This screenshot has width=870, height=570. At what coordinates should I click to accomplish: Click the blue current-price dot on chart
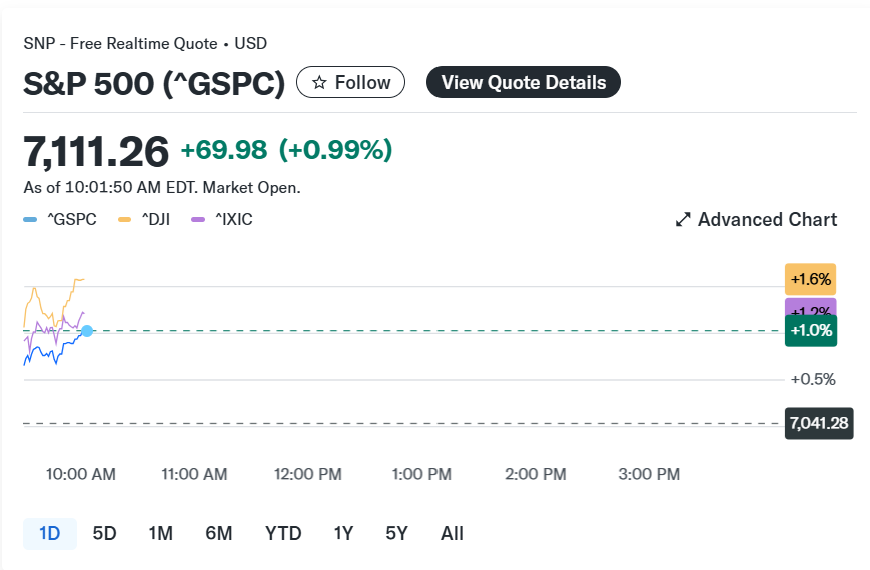[87, 330]
